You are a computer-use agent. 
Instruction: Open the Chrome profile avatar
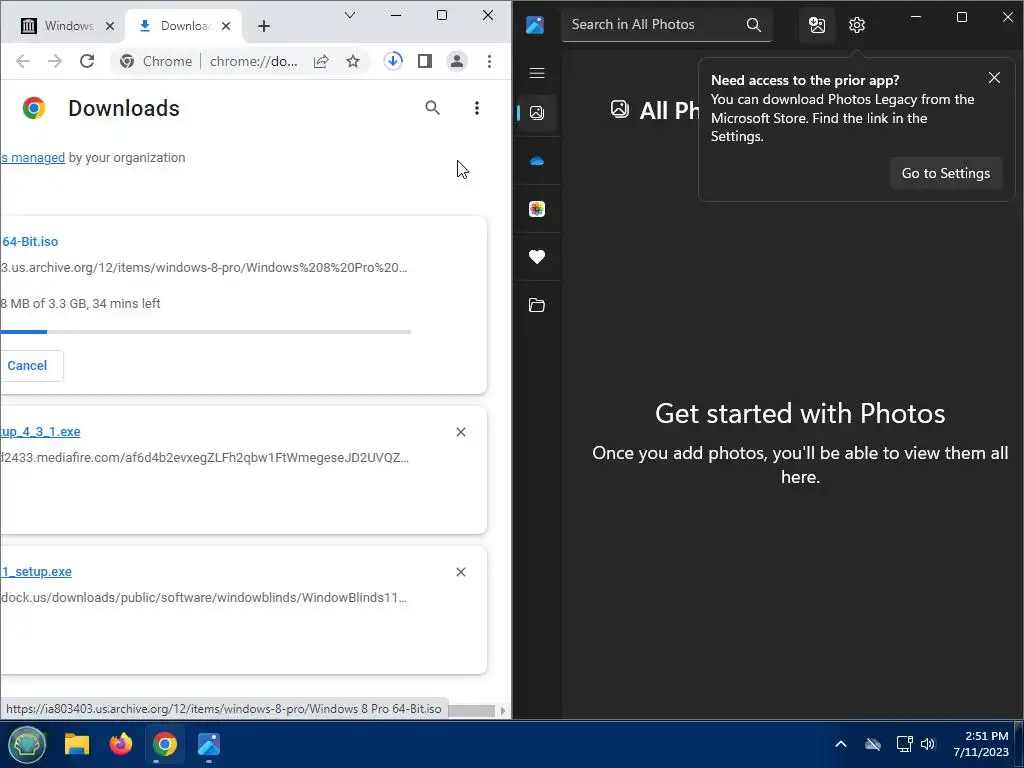456,61
